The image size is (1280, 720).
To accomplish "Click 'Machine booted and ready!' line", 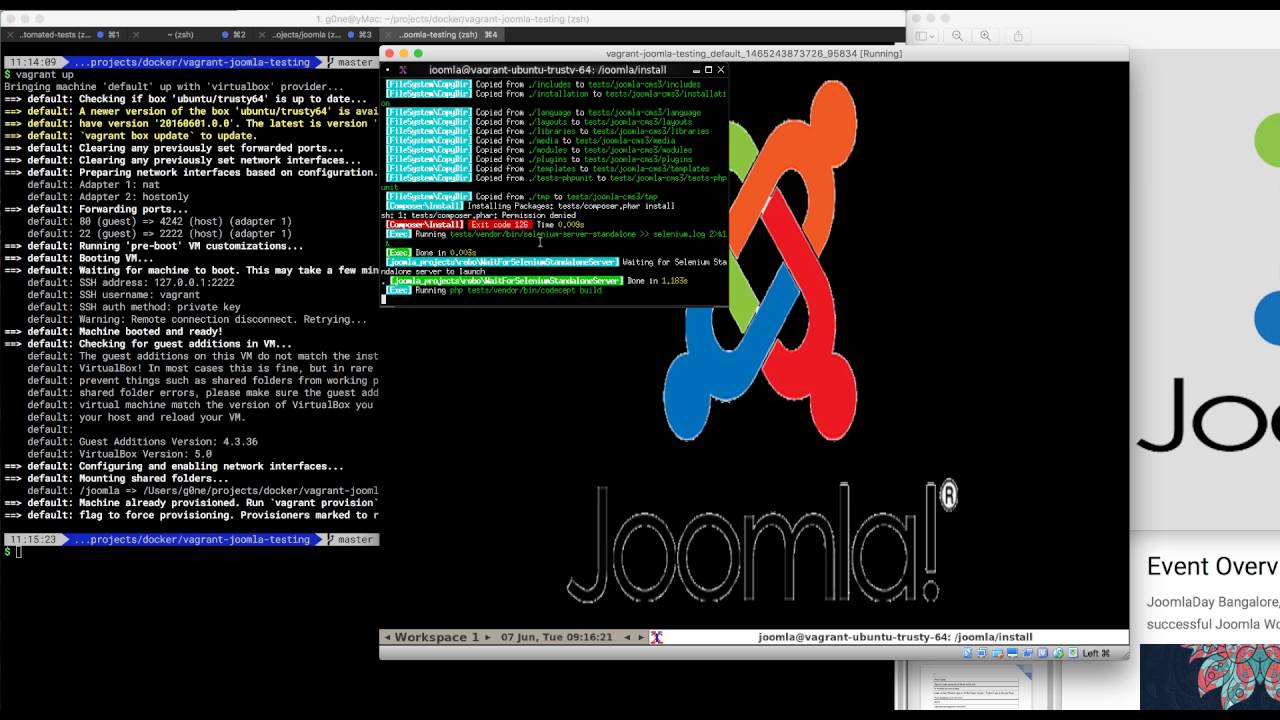I will pos(151,332).
